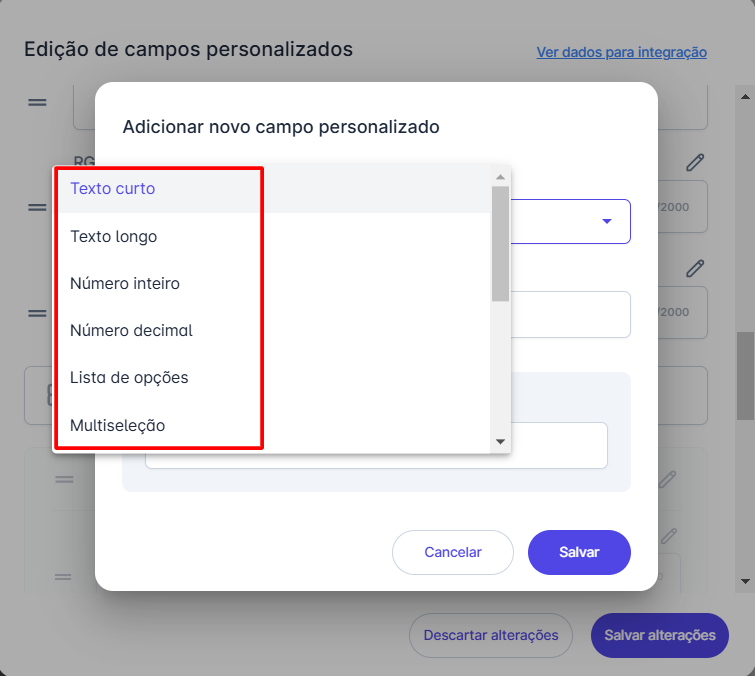The width and height of the screenshot is (755, 676).
Task: Click the dropdown list's scroll down arrow
Action: pos(500,441)
